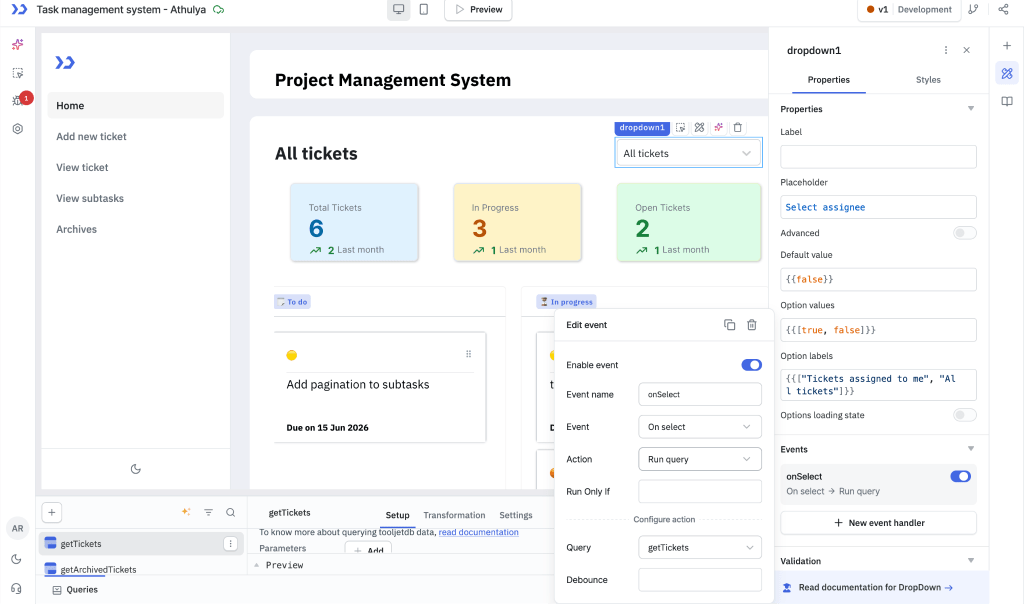Click the Label input field
This screenshot has height=604, width=1024.
878,157
